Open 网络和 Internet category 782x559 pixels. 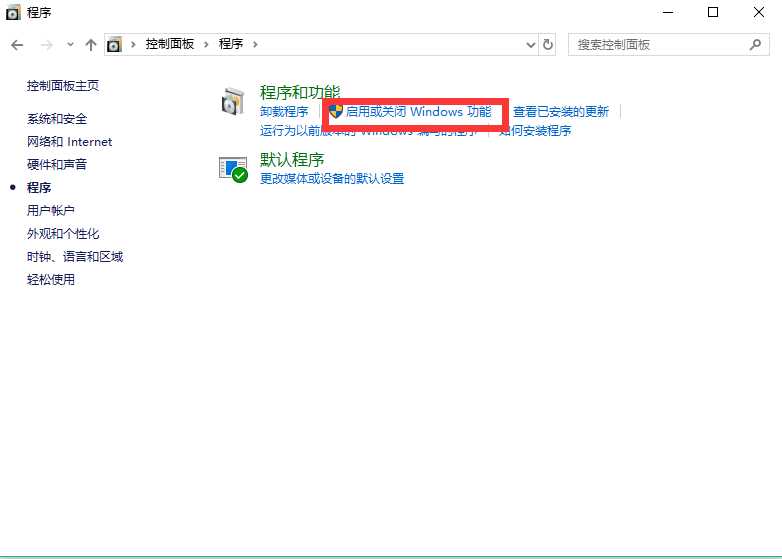[69, 142]
